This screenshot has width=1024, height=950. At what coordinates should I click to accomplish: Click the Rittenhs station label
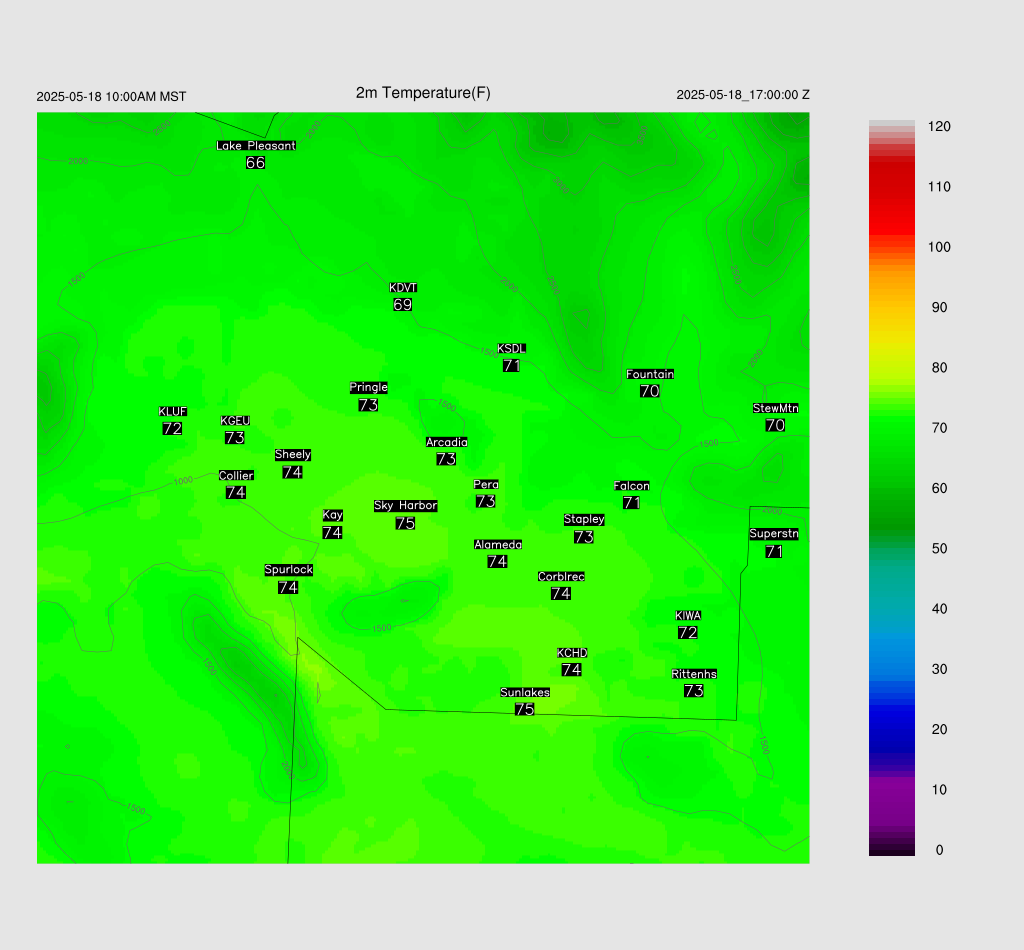pyautogui.click(x=694, y=674)
